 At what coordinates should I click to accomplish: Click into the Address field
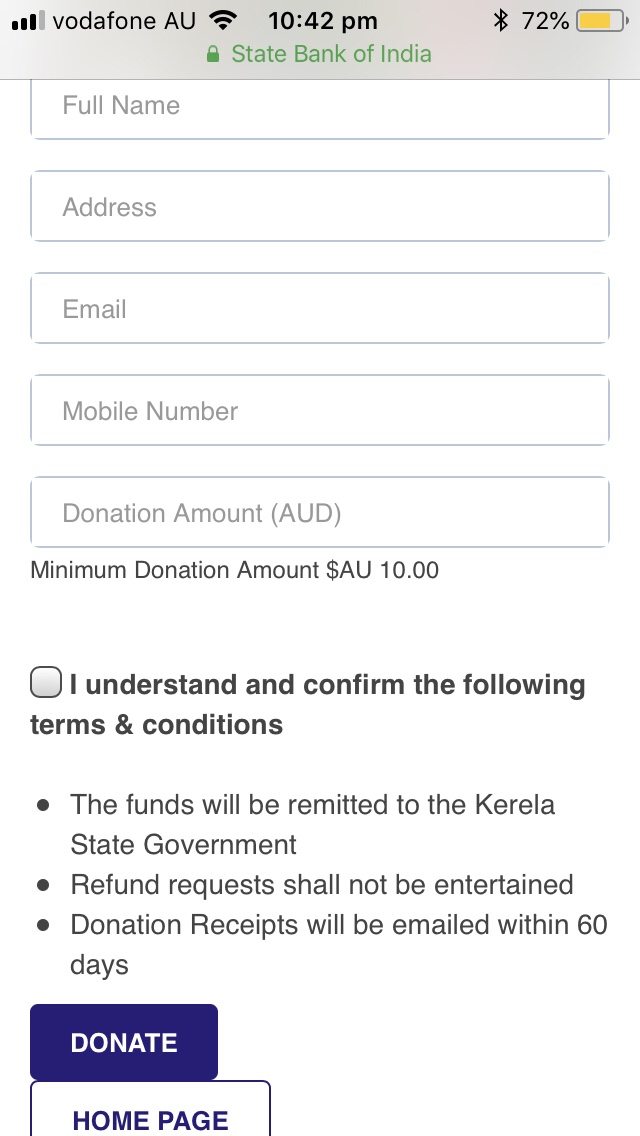320,207
